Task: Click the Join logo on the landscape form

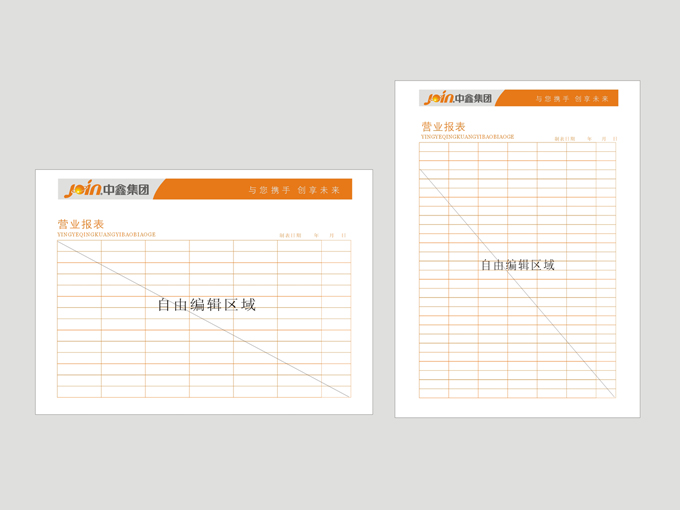Action: 83,189
